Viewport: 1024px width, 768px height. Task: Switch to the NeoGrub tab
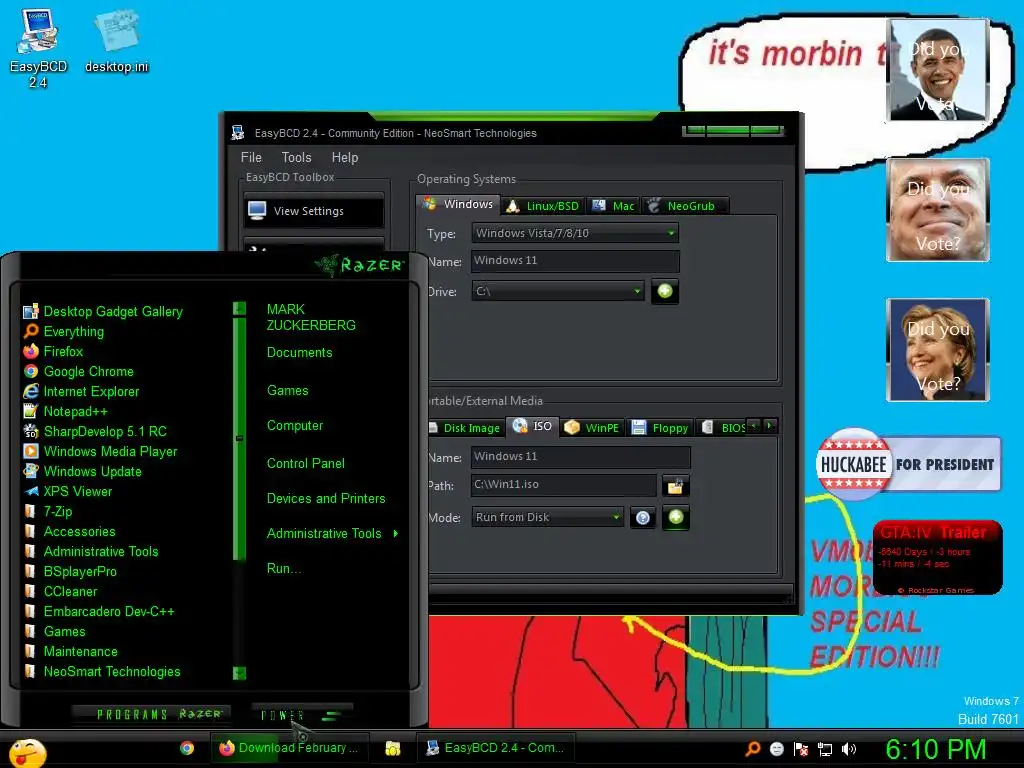[684, 206]
